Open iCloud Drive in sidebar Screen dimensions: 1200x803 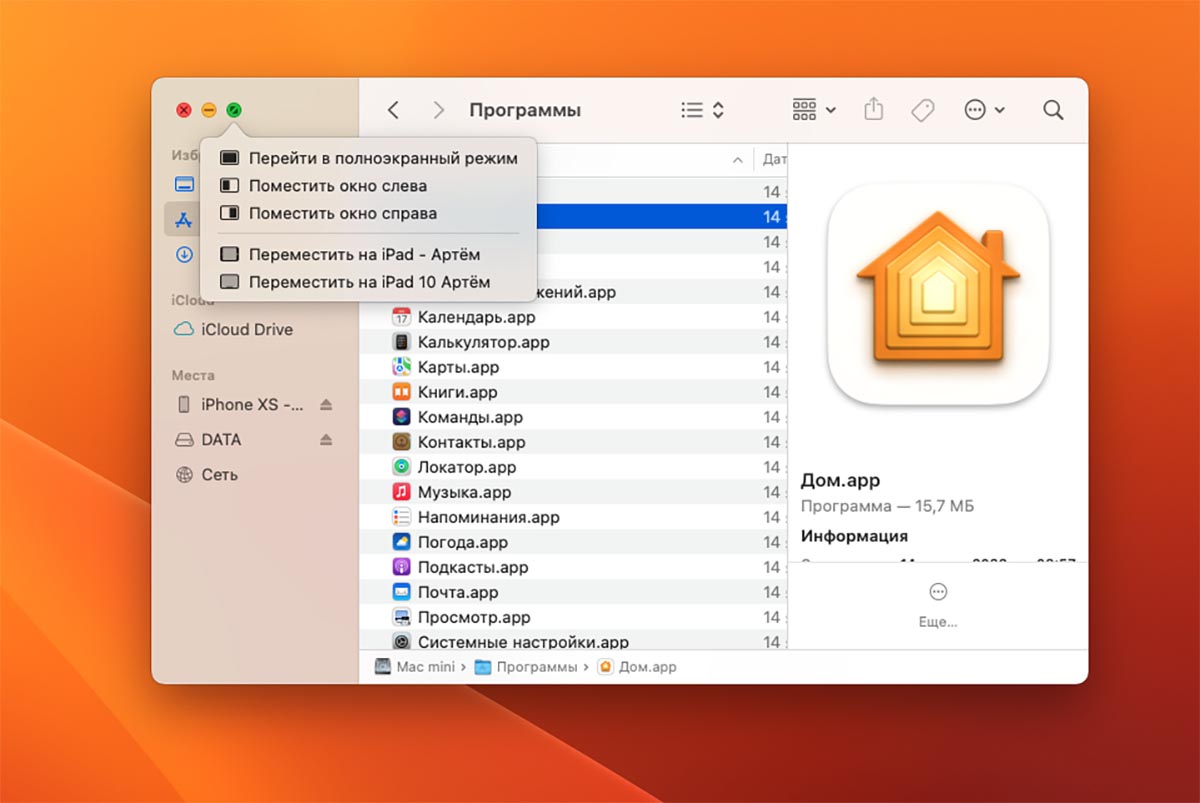[246, 329]
